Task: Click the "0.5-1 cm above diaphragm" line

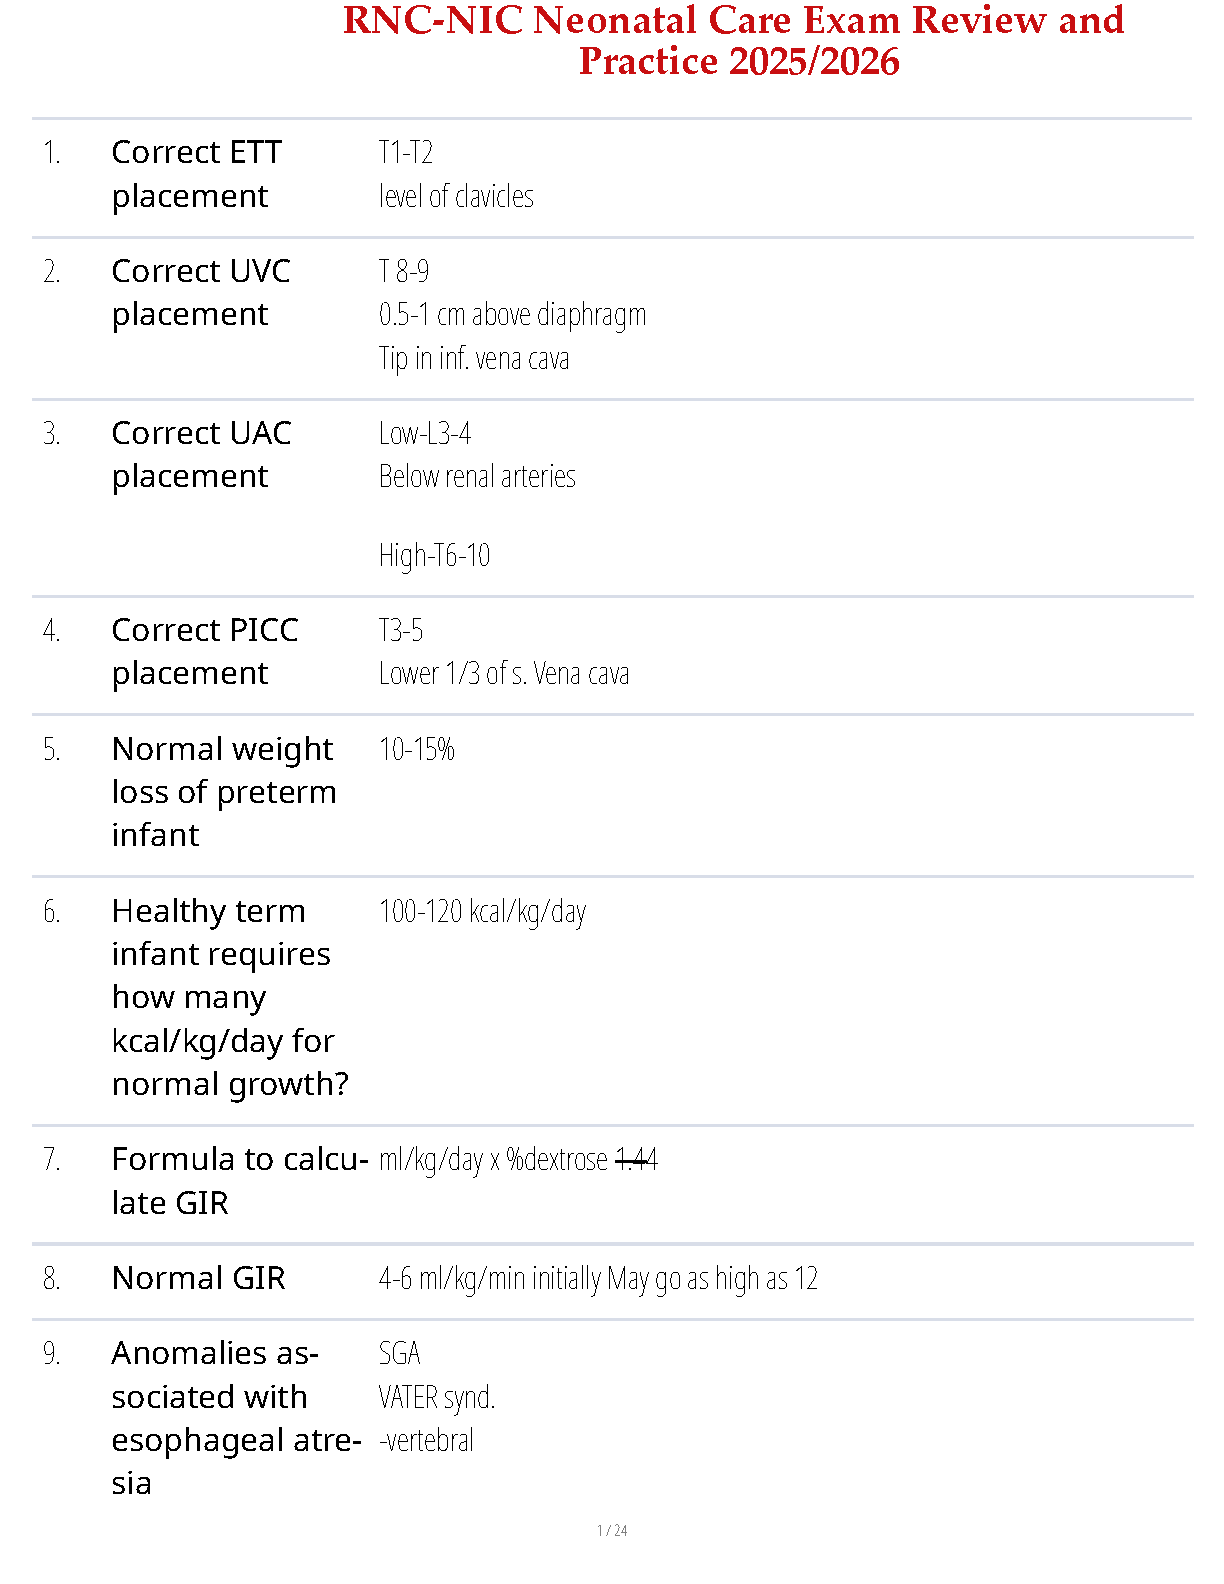Action: click(x=512, y=315)
